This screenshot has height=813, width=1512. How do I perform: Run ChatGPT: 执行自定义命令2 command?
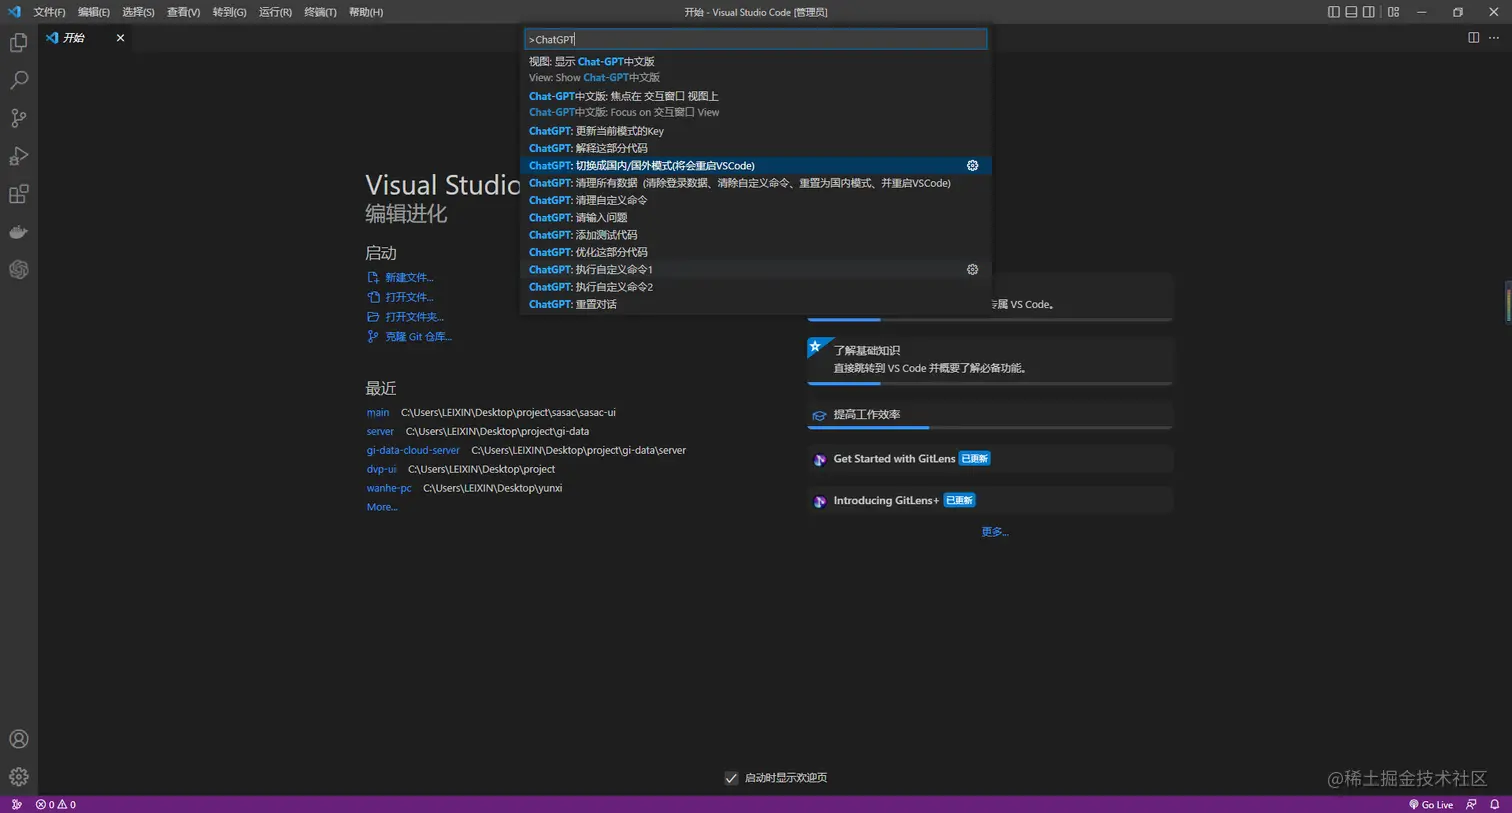pos(756,287)
